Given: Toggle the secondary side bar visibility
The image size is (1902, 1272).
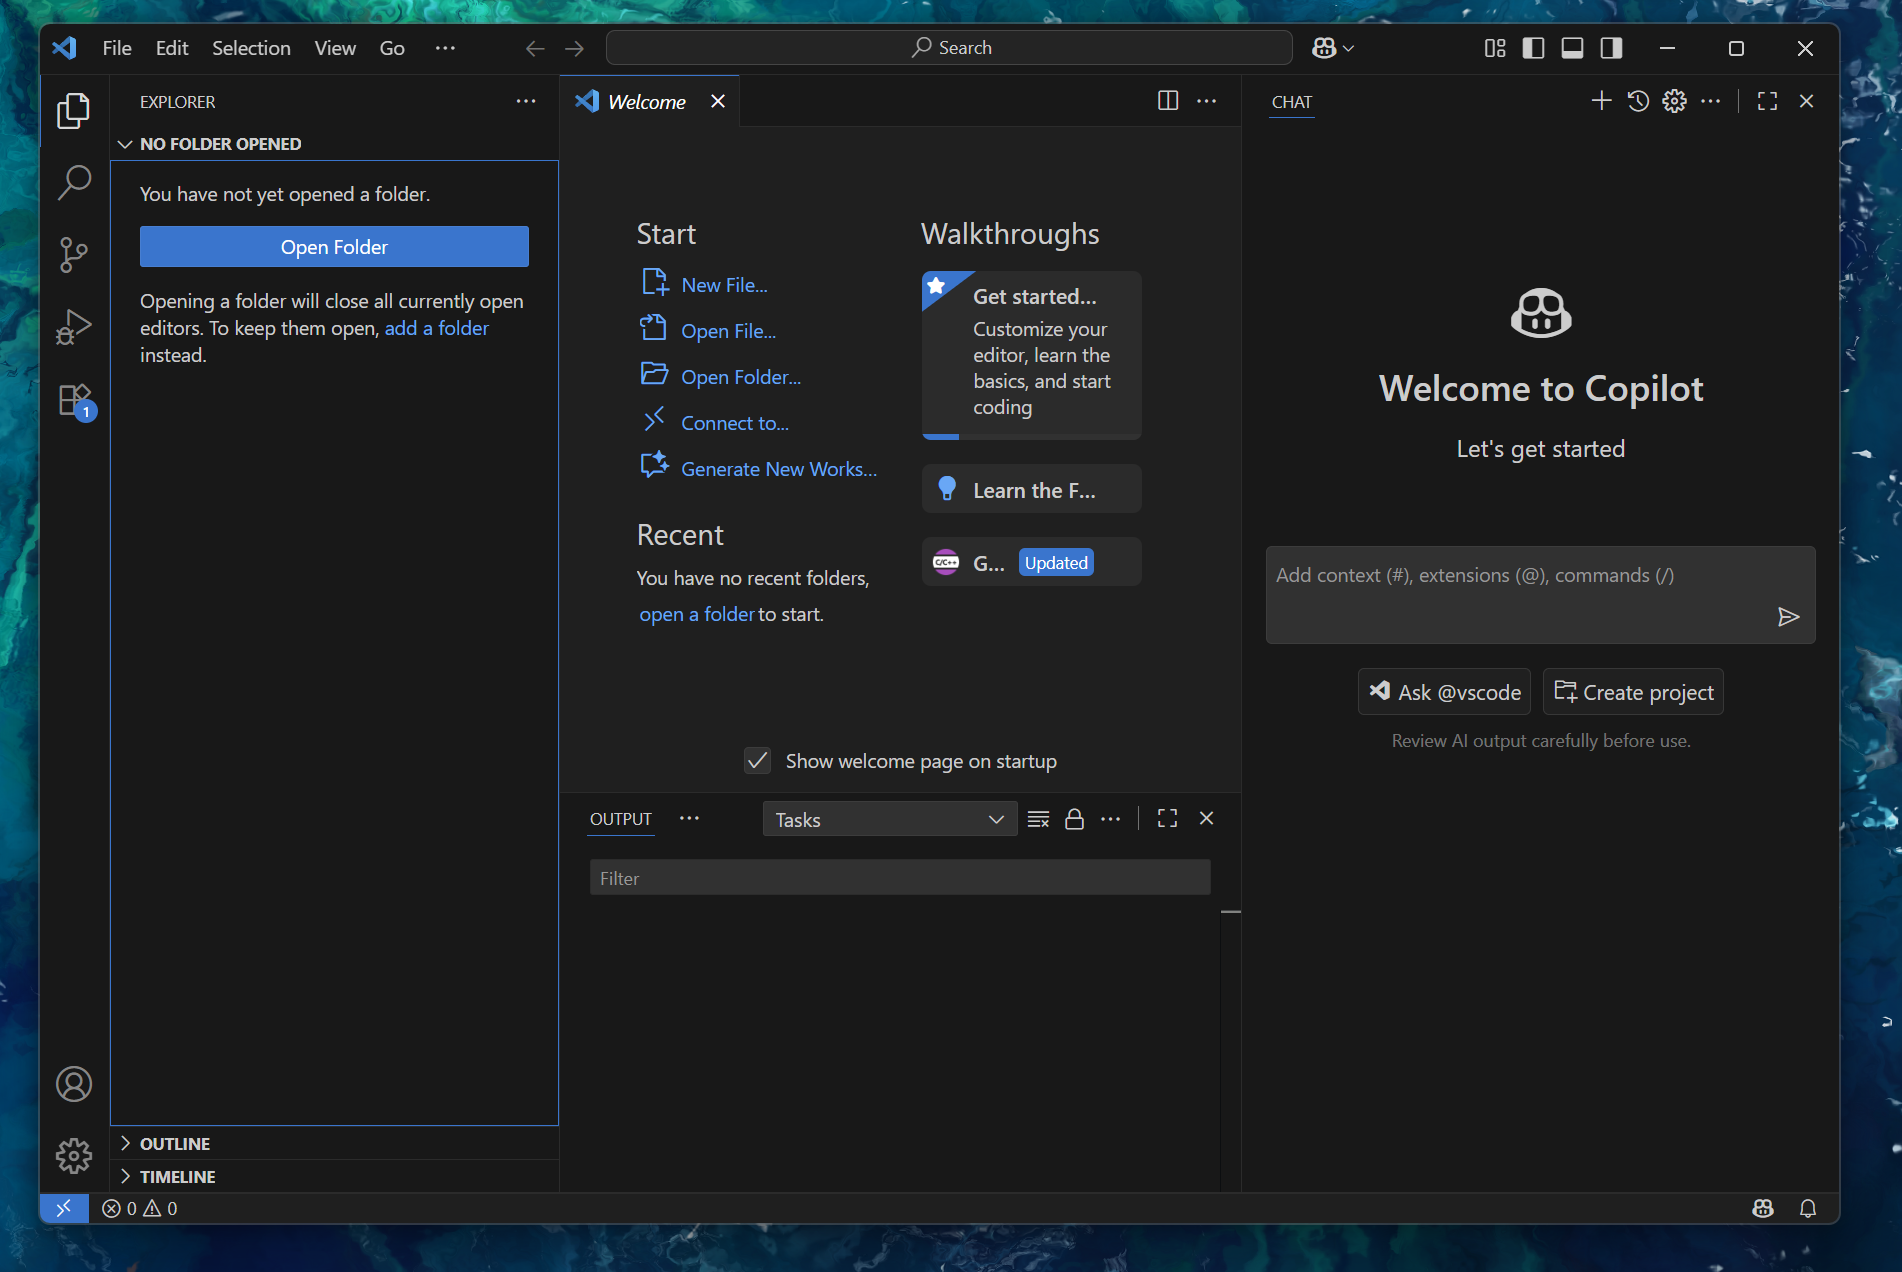Looking at the screenshot, I should (1611, 48).
